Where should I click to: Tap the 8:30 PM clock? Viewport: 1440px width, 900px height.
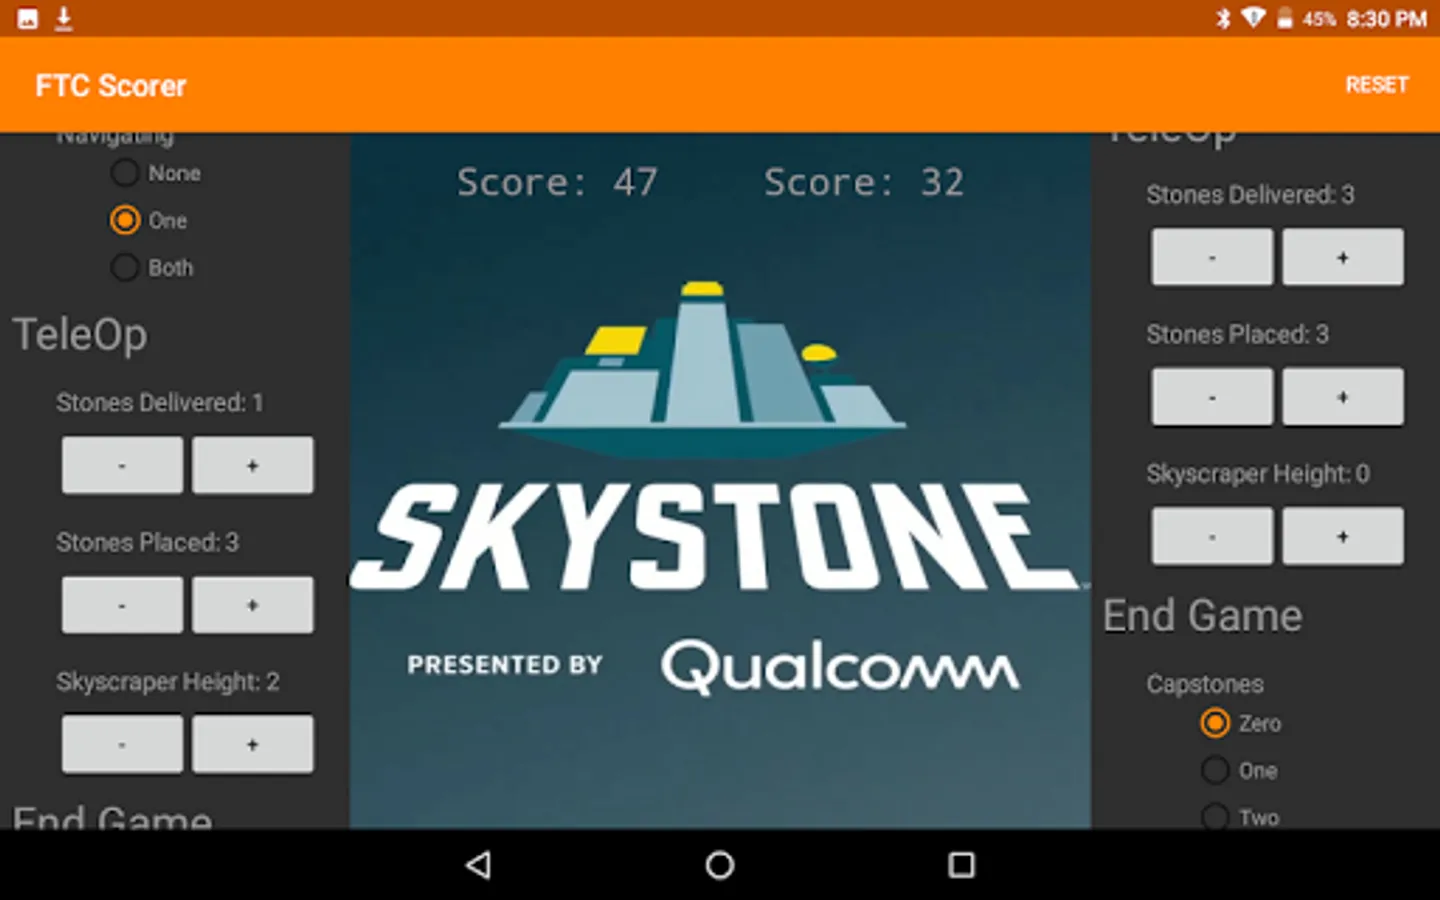1386,19
